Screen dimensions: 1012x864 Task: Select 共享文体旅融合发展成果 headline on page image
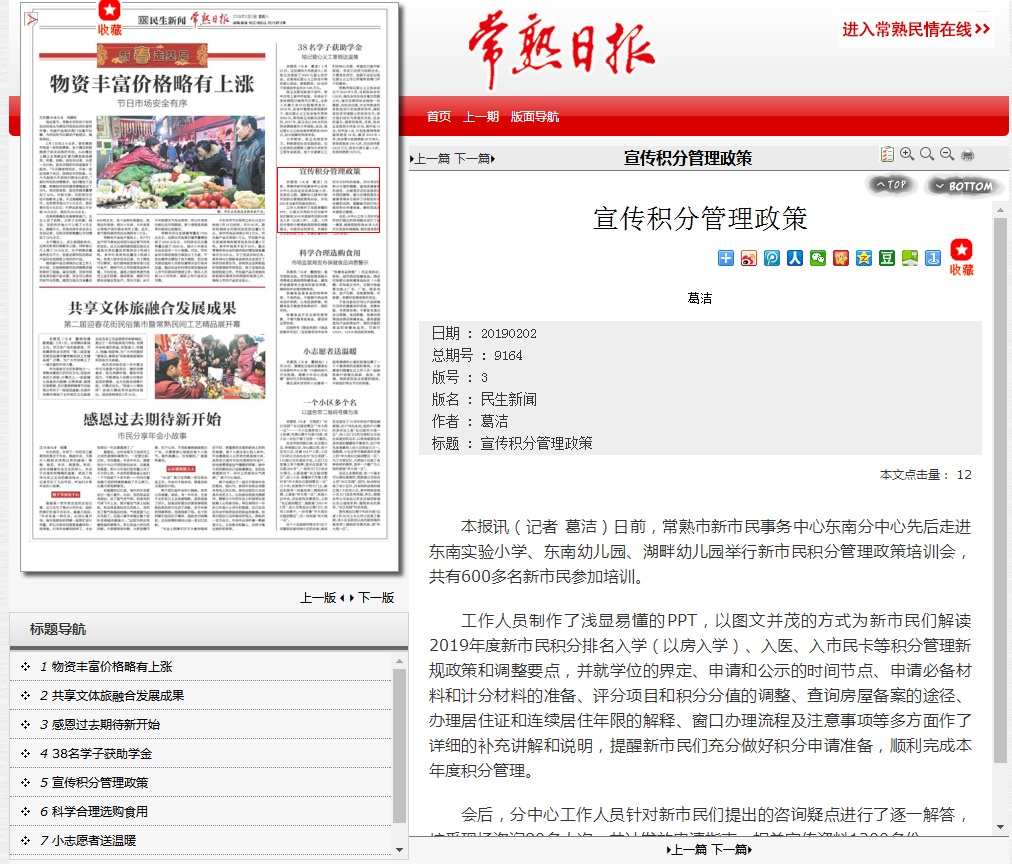(152, 308)
